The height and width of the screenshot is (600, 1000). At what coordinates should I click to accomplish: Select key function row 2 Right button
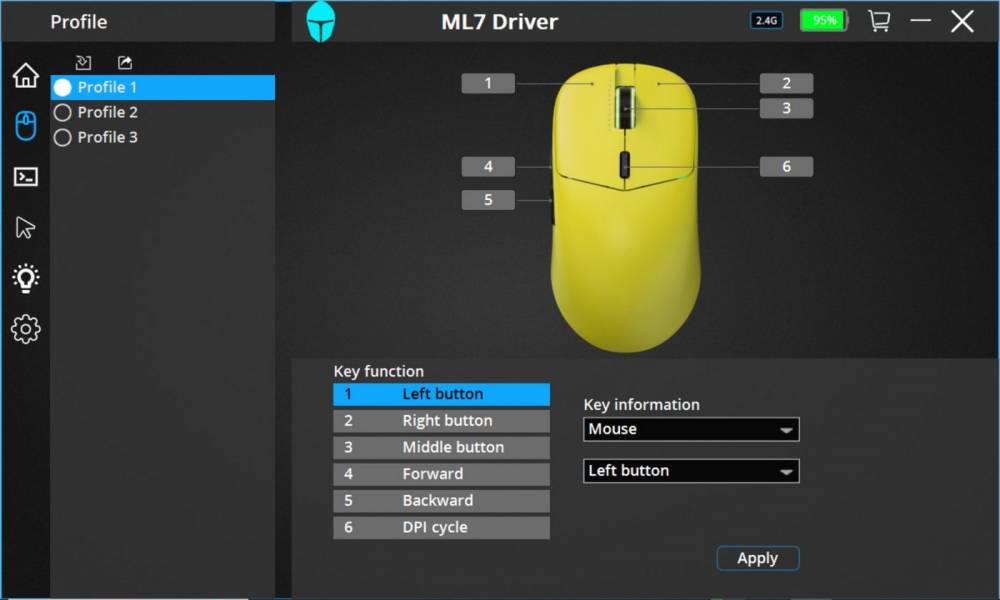[x=441, y=421]
